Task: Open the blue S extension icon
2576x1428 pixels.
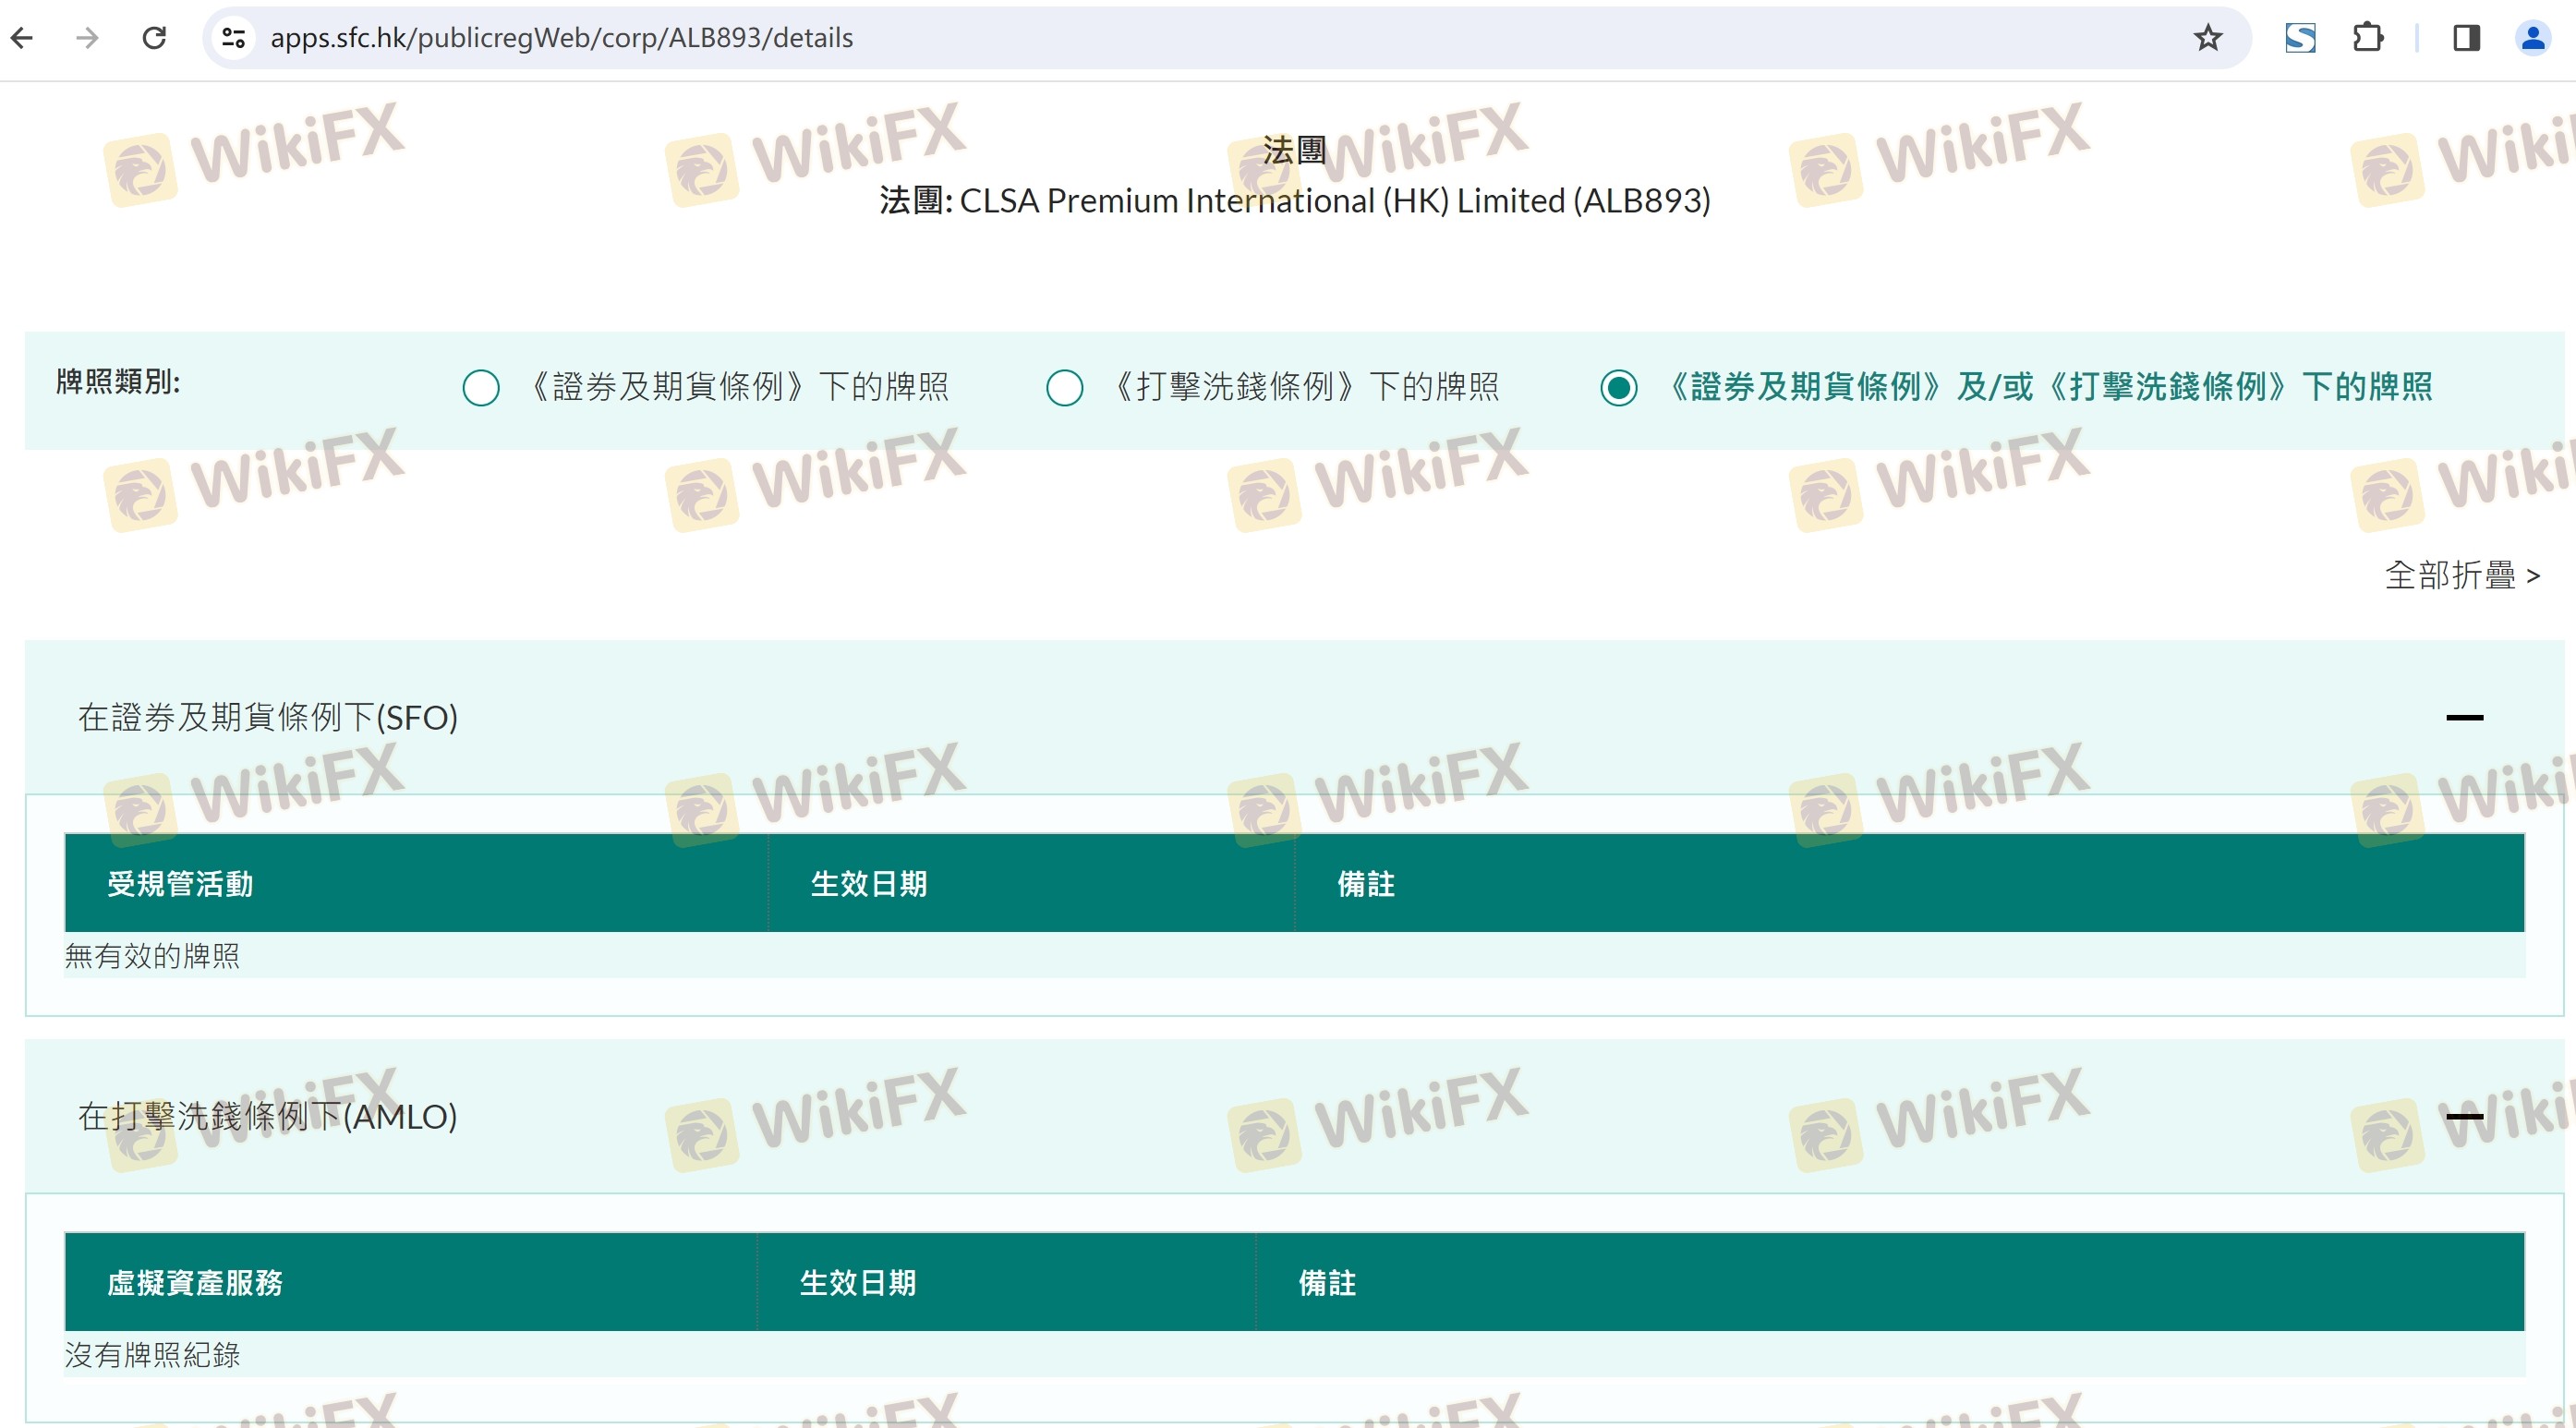Action: click(x=2300, y=38)
